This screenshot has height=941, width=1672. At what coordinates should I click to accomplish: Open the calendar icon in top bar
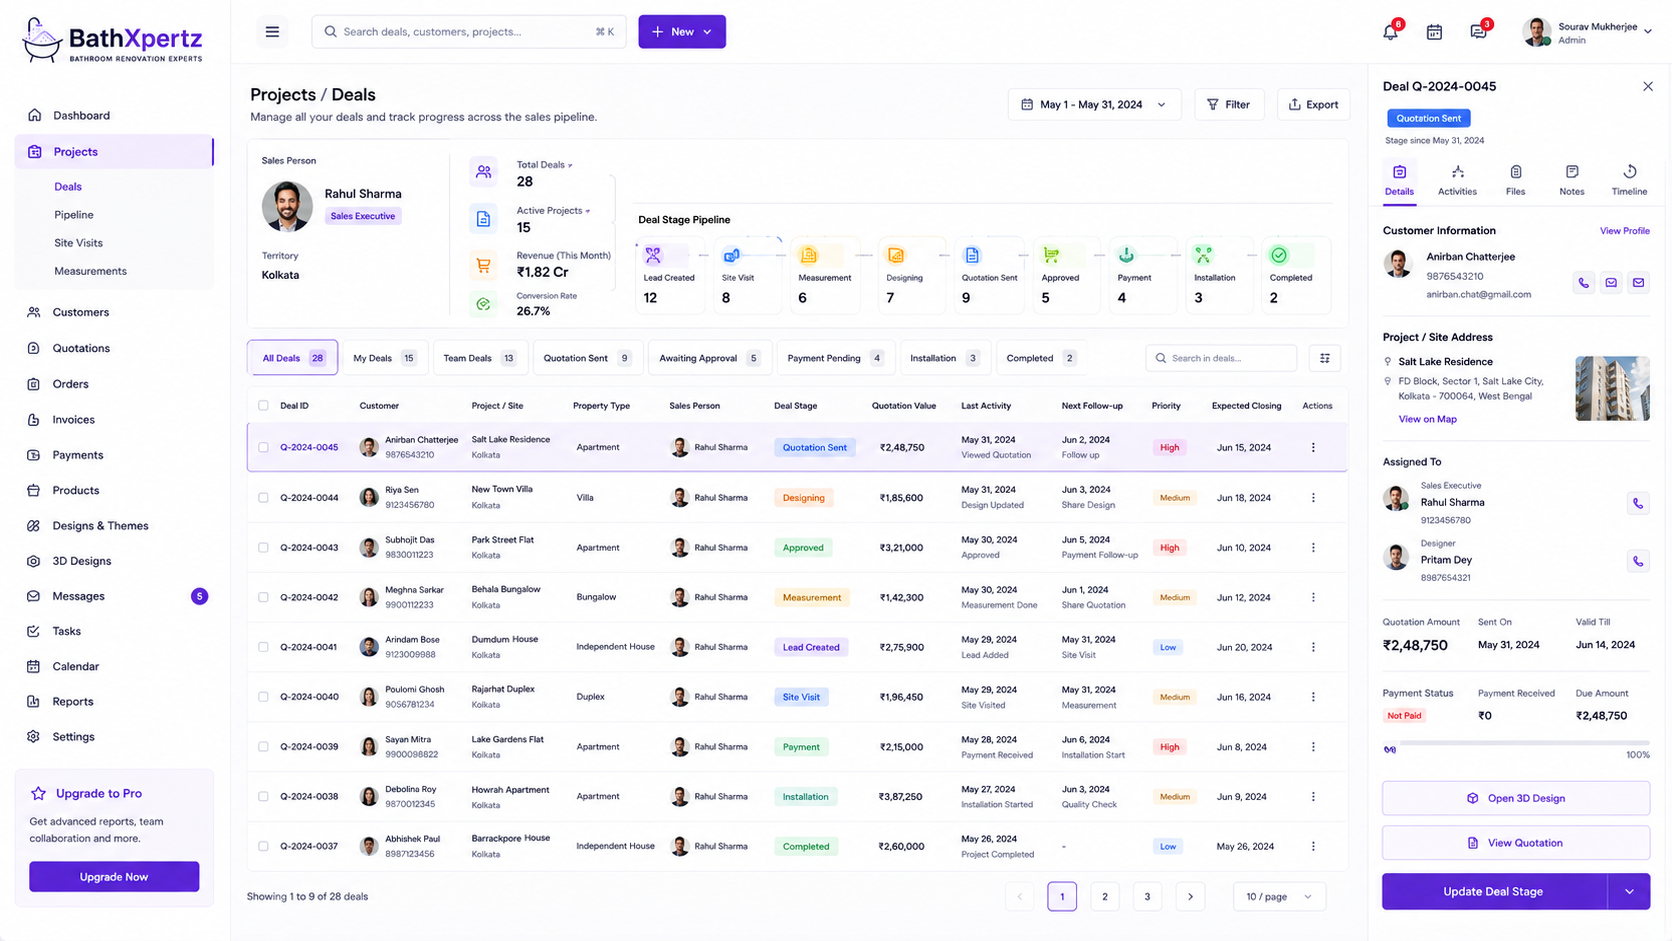1434,32
